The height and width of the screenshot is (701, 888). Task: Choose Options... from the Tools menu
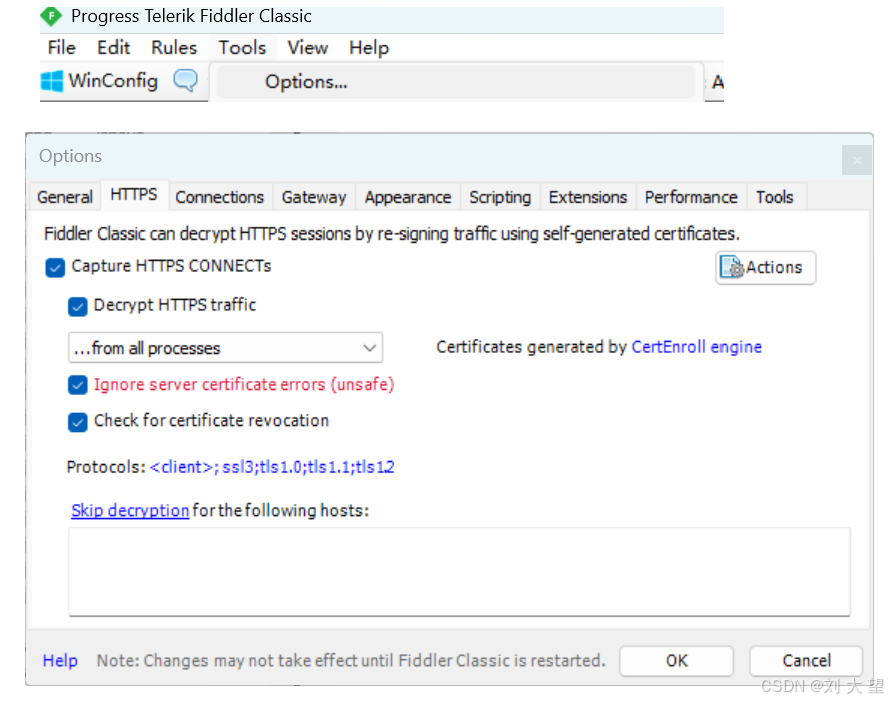(456, 82)
